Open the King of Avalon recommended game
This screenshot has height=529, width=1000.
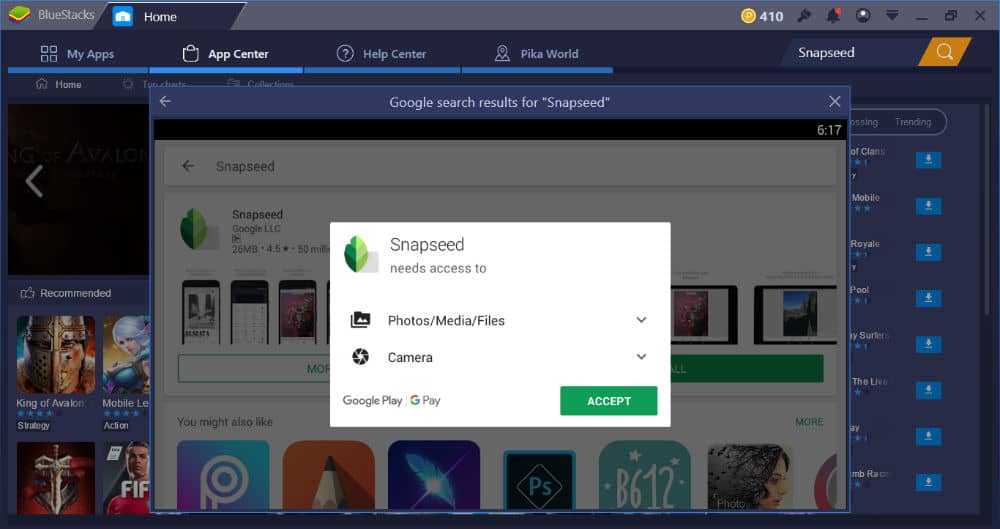point(55,355)
